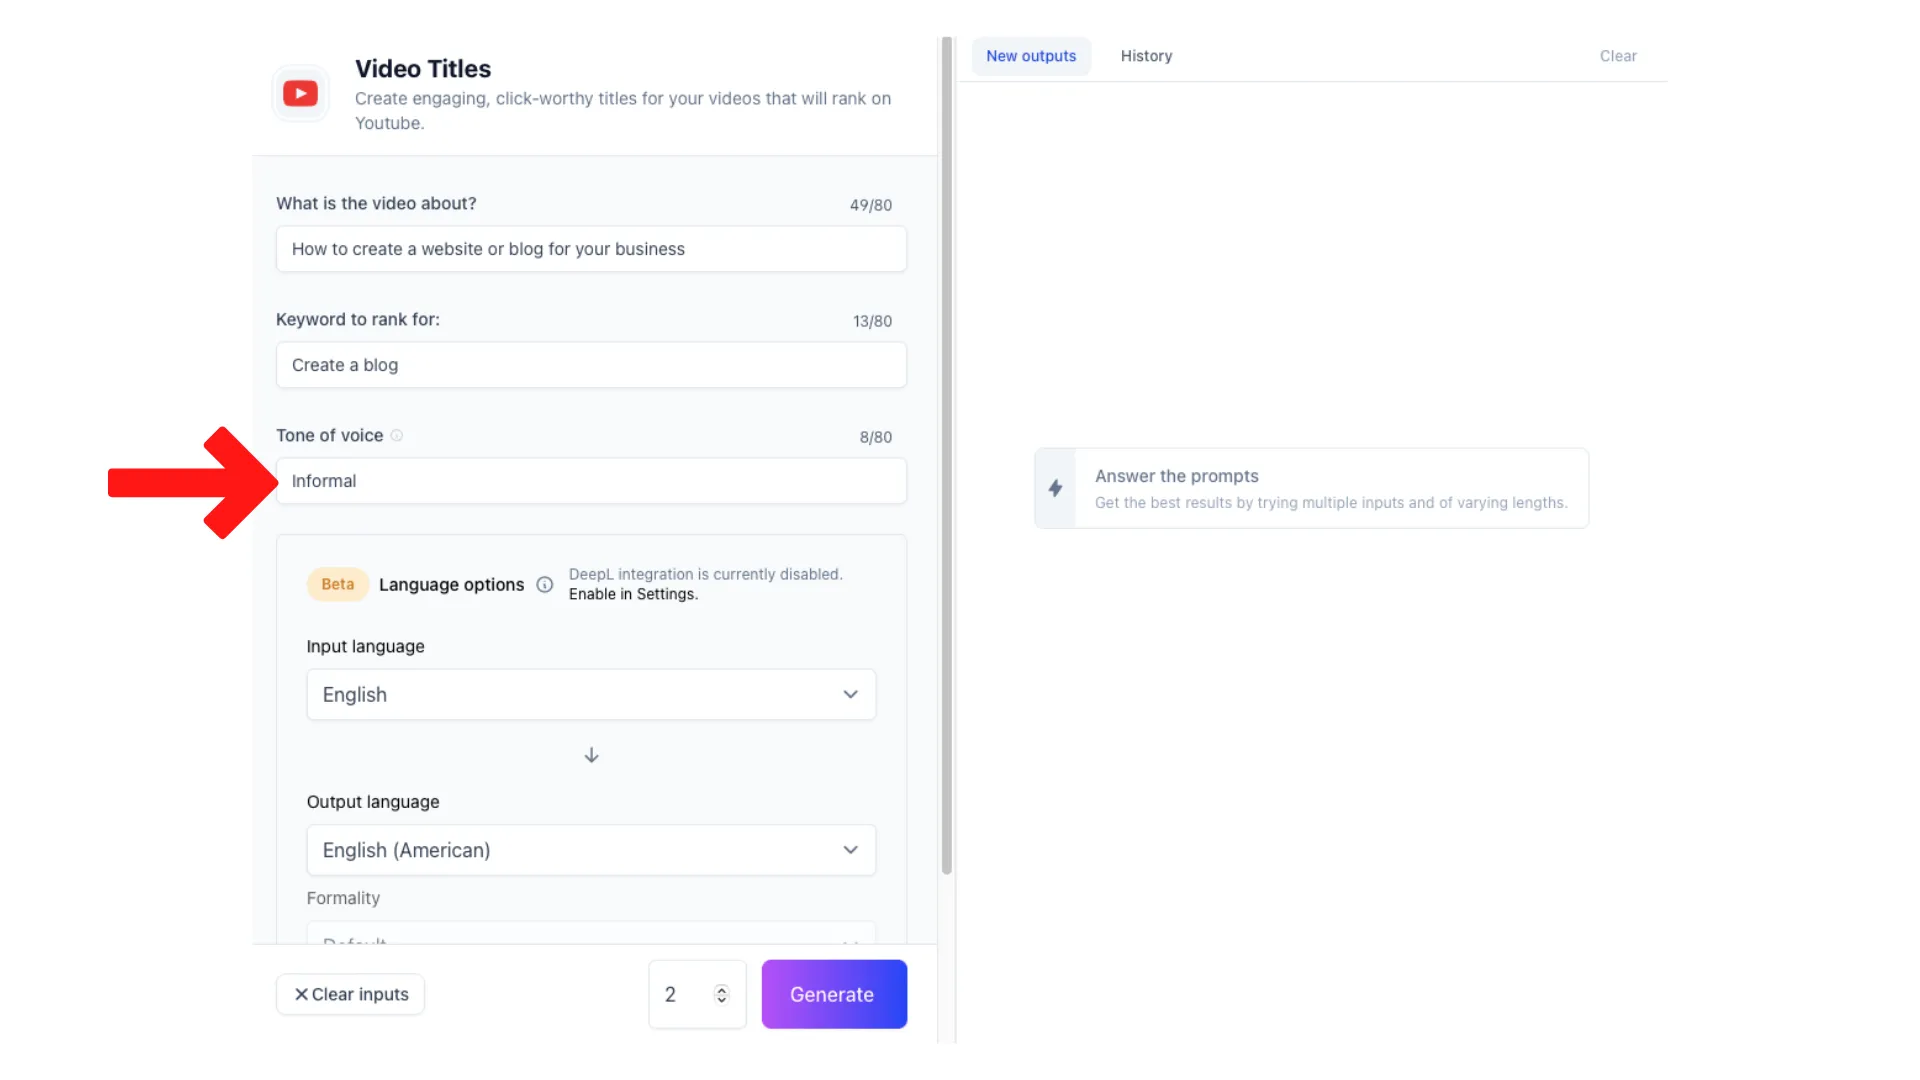The width and height of the screenshot is (1920, 1080).
Task: Open the Input language English dropdown
Action: 591,695
